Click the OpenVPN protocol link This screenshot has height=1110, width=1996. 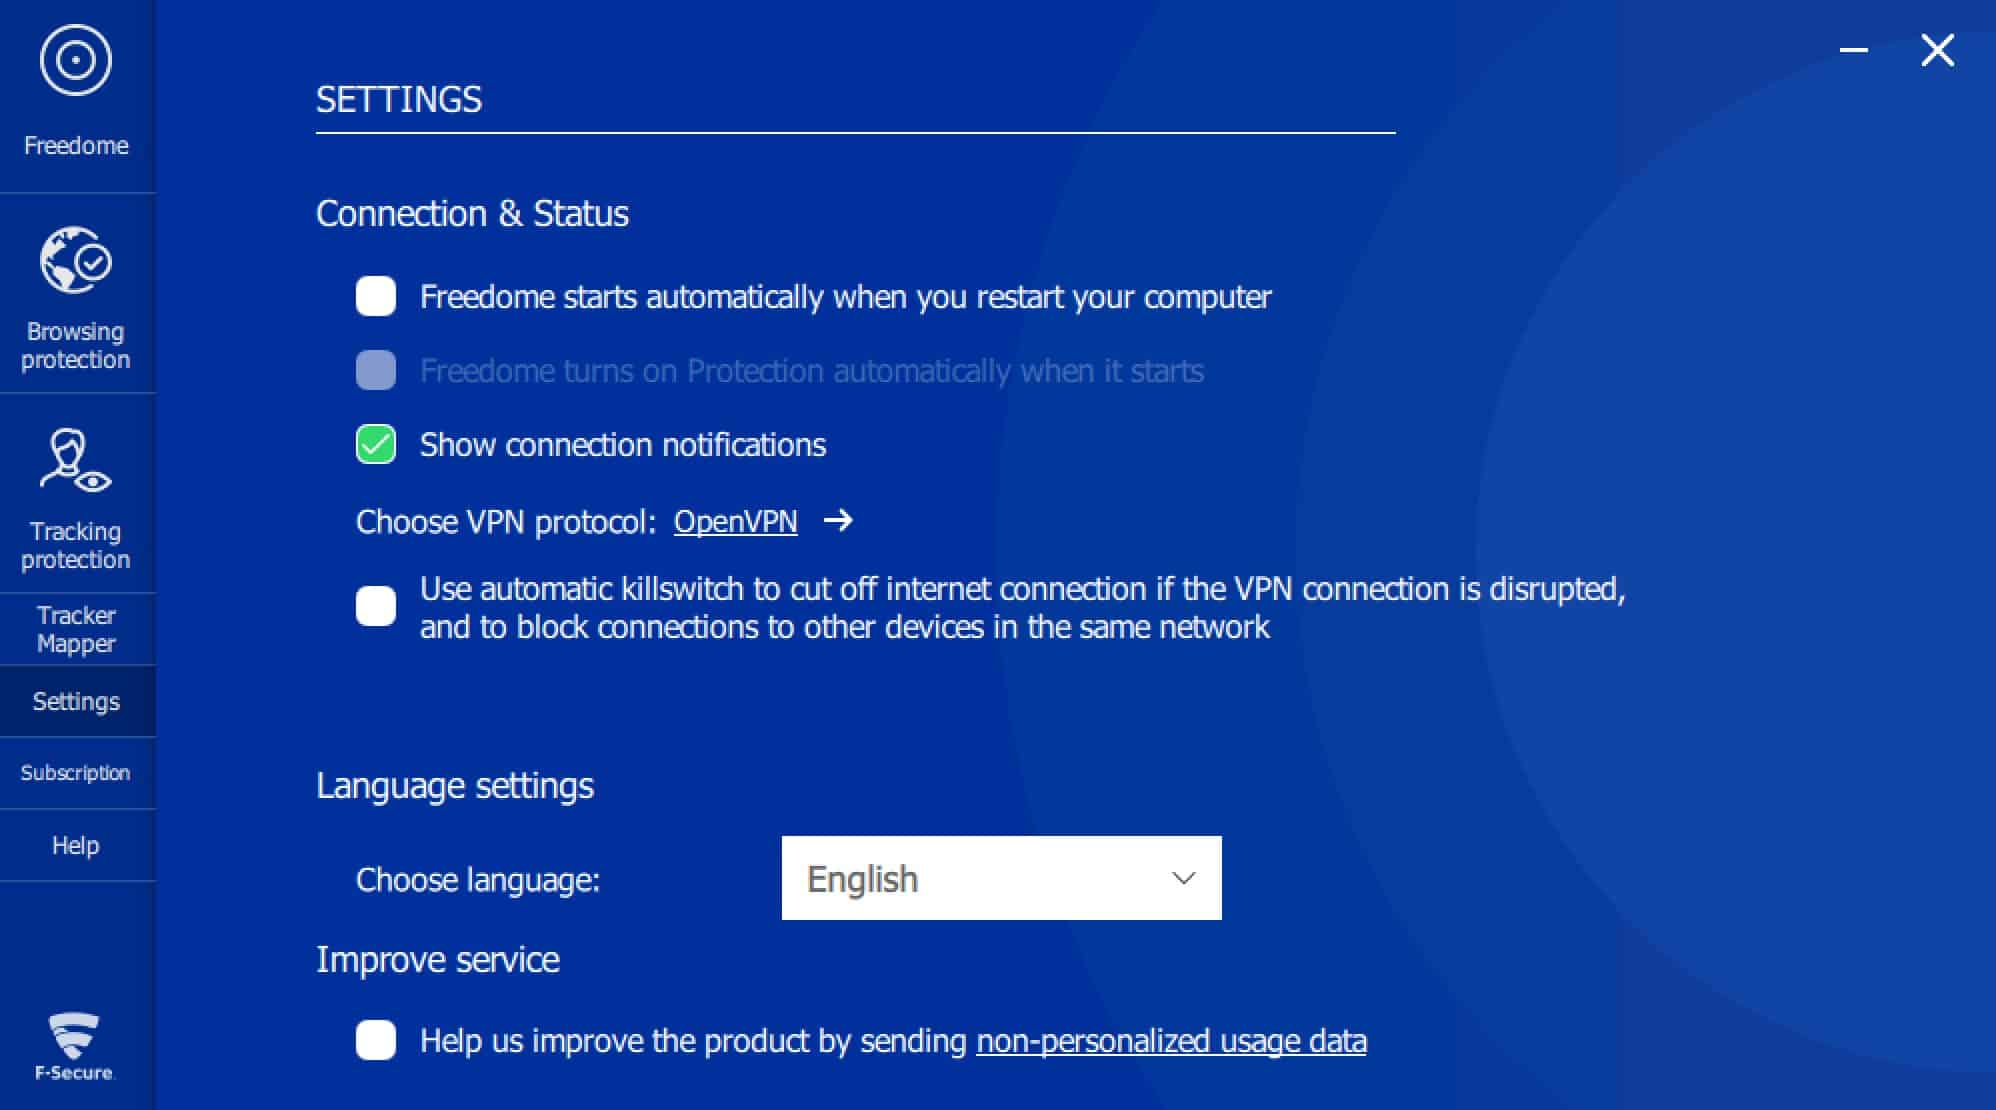pyautogui.click(x=736, y=521)
